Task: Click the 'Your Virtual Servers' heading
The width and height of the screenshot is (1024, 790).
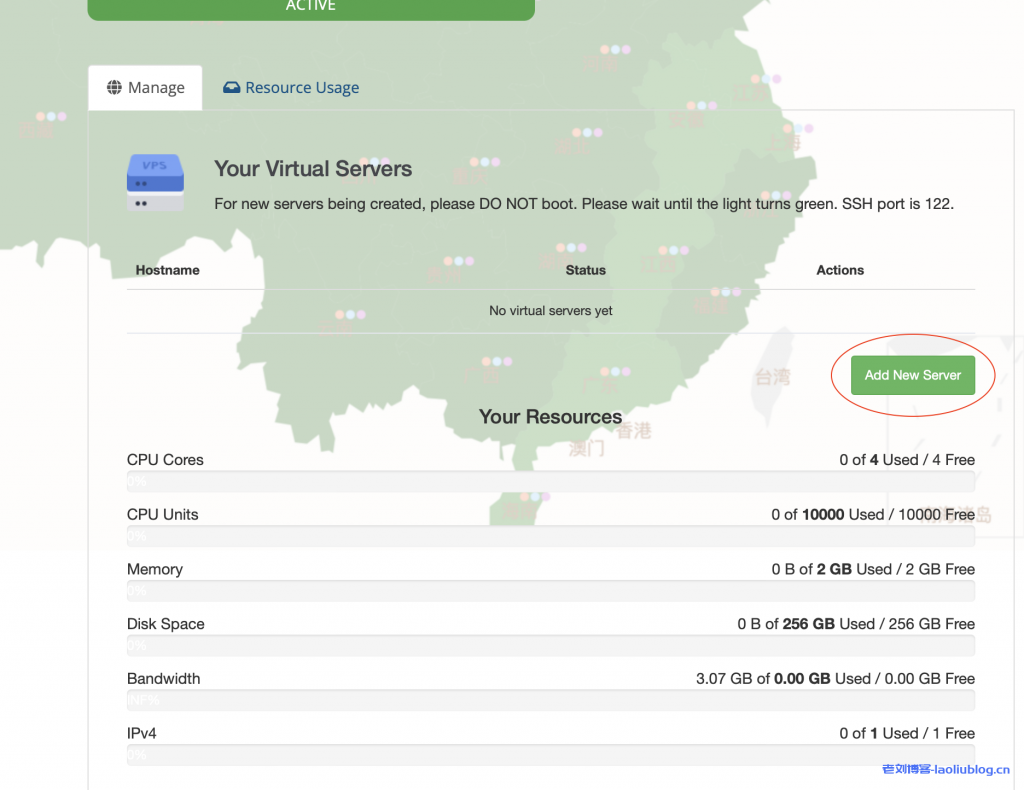Action: (313, 168)
